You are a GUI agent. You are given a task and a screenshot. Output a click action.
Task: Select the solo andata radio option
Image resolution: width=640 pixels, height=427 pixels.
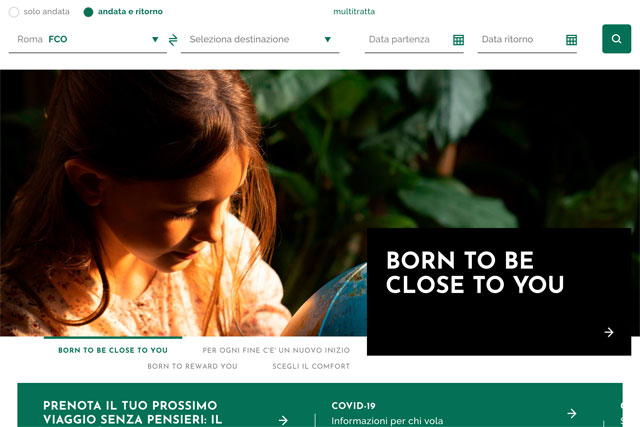click(x=14, y=12)
